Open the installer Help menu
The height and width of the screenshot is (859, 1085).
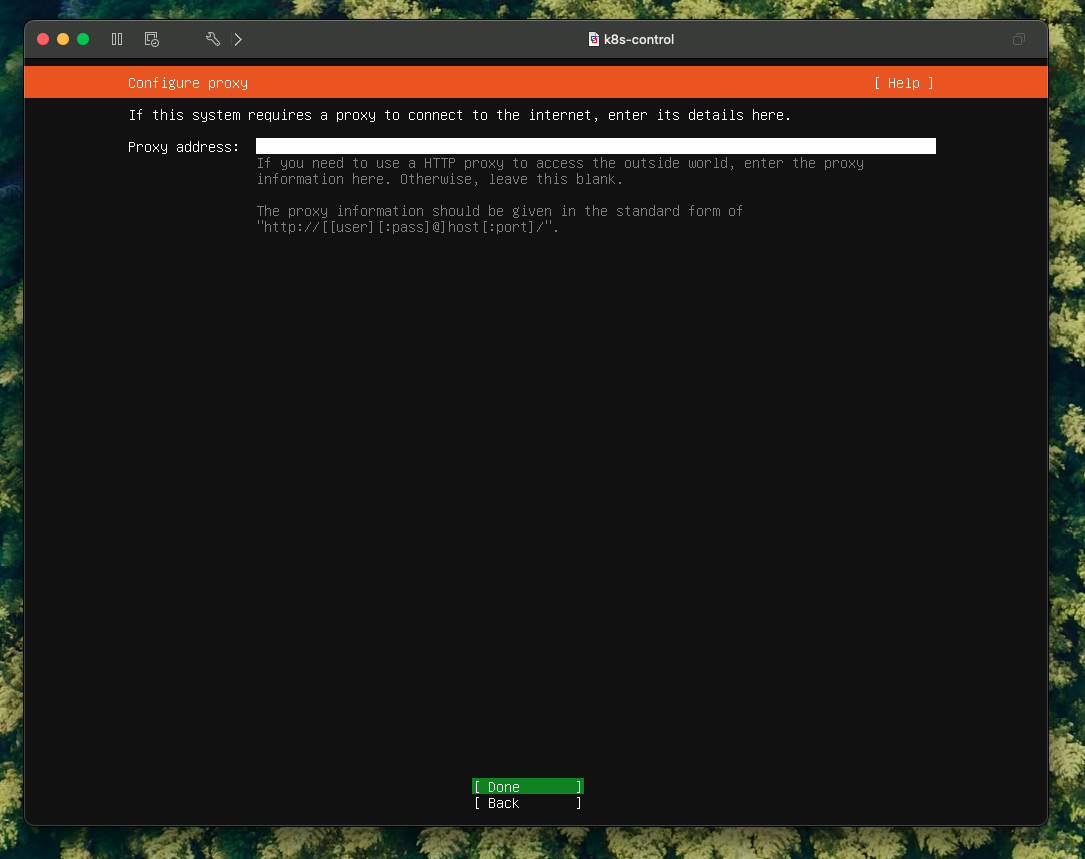coord(903,83)
